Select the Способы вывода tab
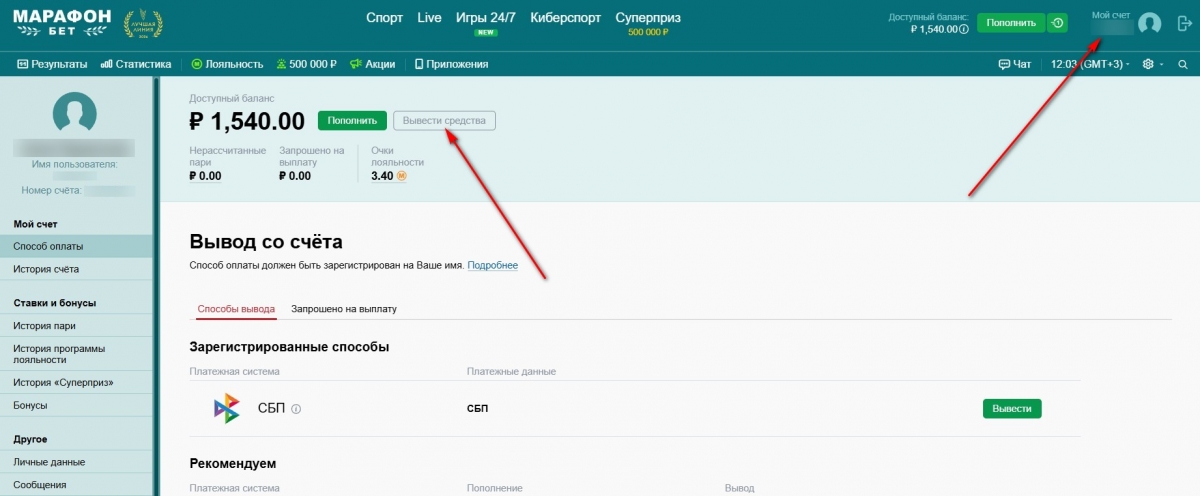The height and width of the screenshot is (496, 1200). tap(236, 309)
